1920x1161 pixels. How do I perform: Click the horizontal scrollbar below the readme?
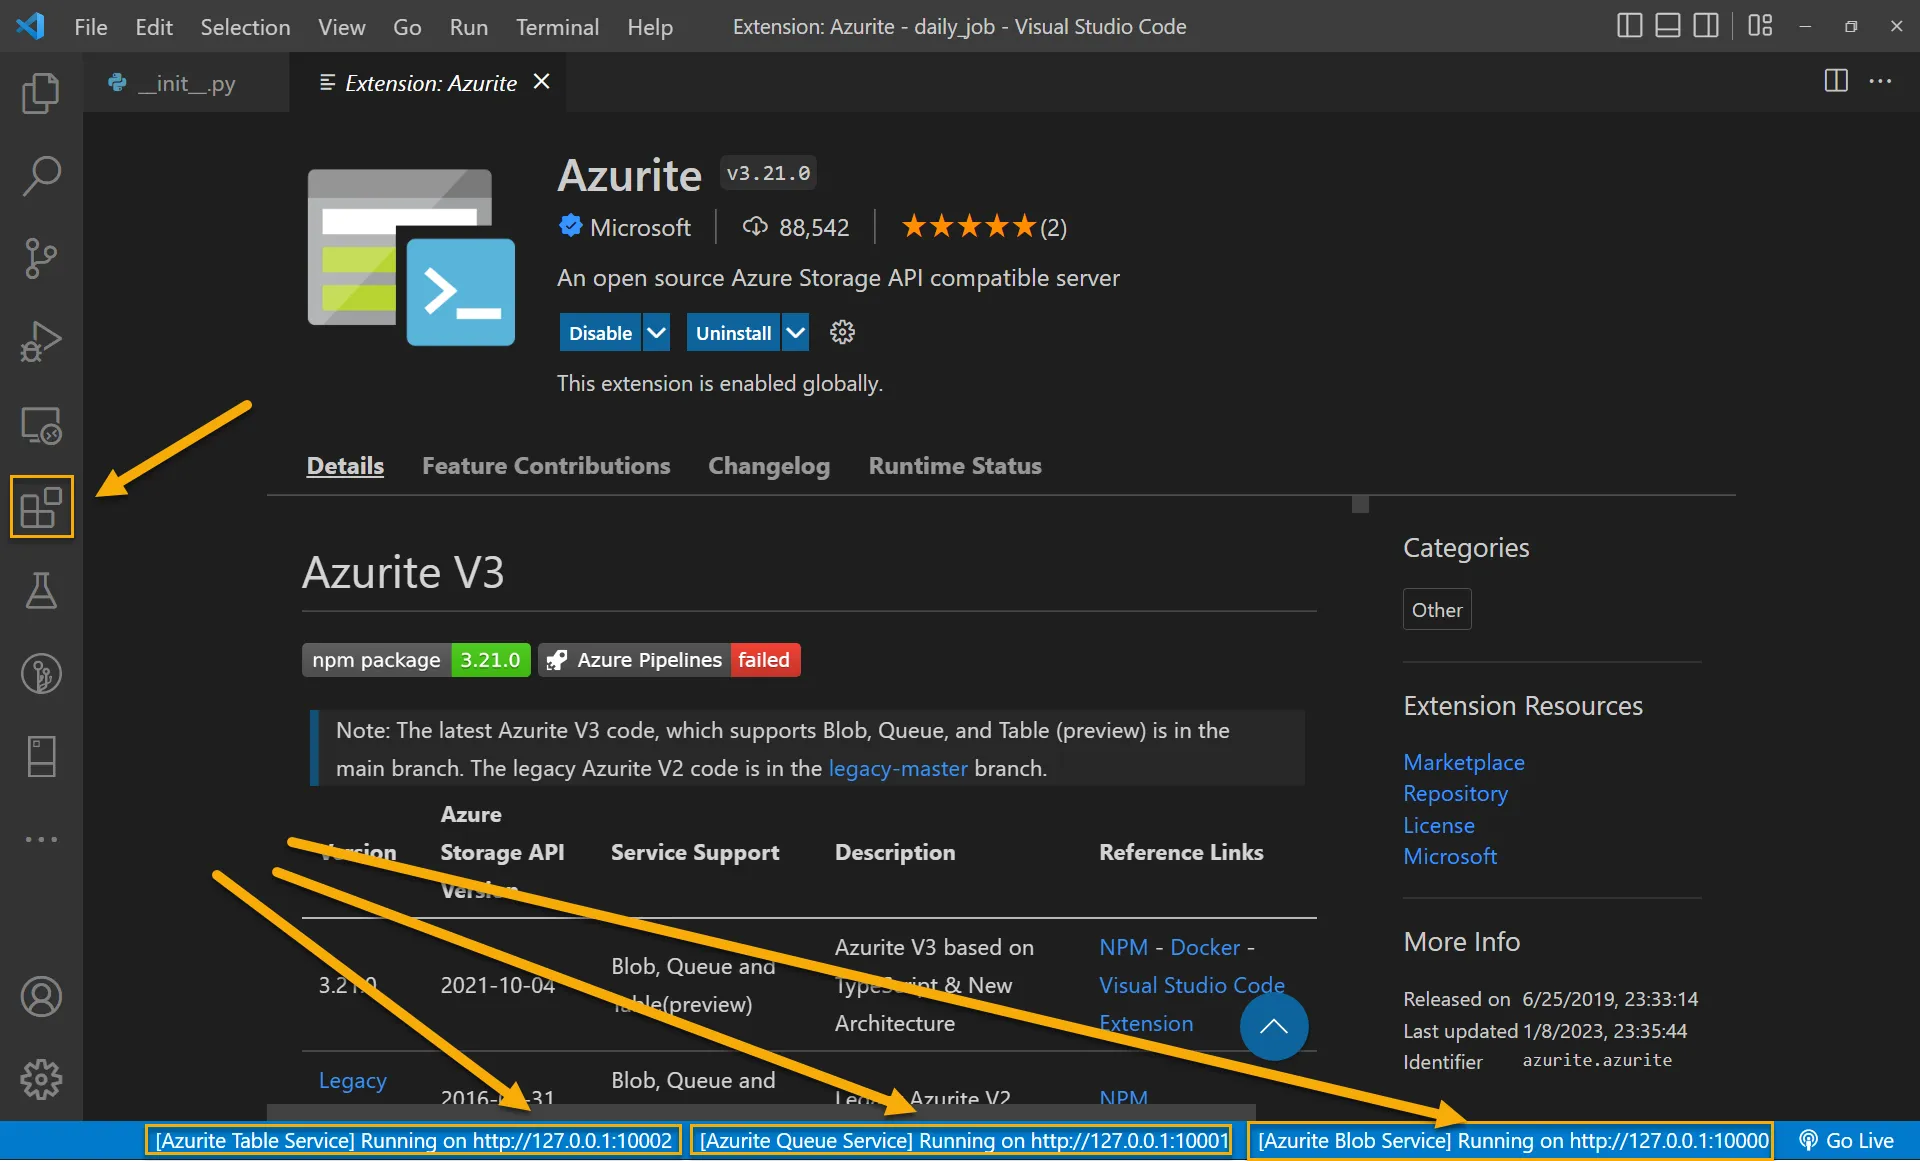point(760,1112)
